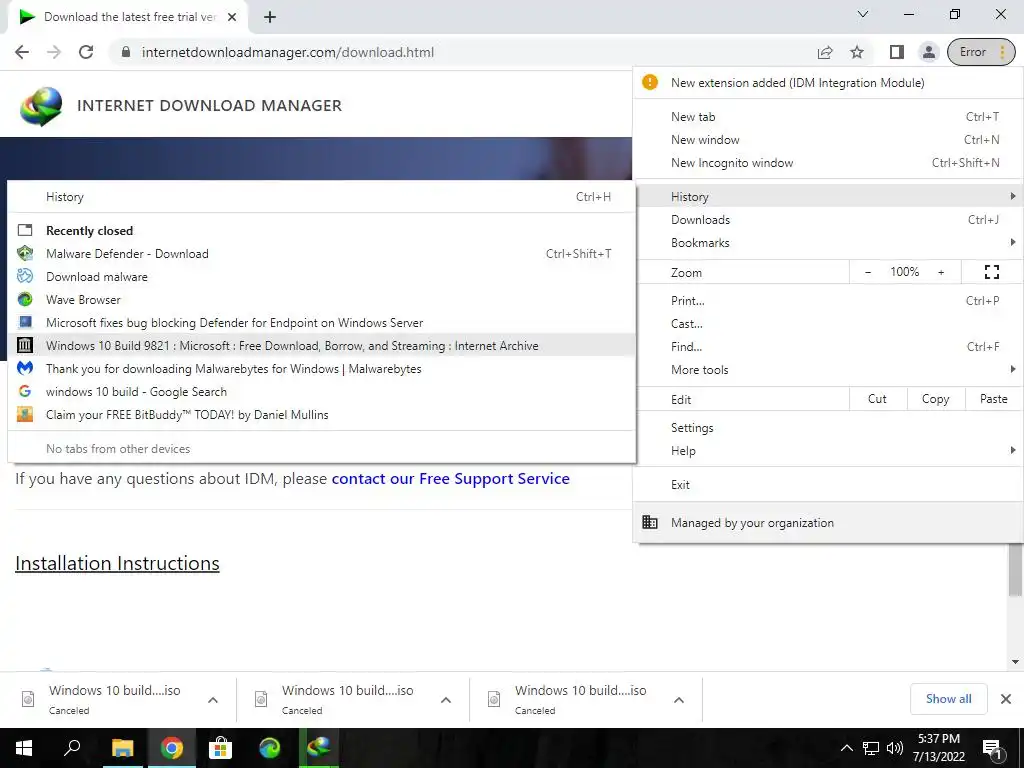Open File Explorer from taskbar

click(122, 748)
